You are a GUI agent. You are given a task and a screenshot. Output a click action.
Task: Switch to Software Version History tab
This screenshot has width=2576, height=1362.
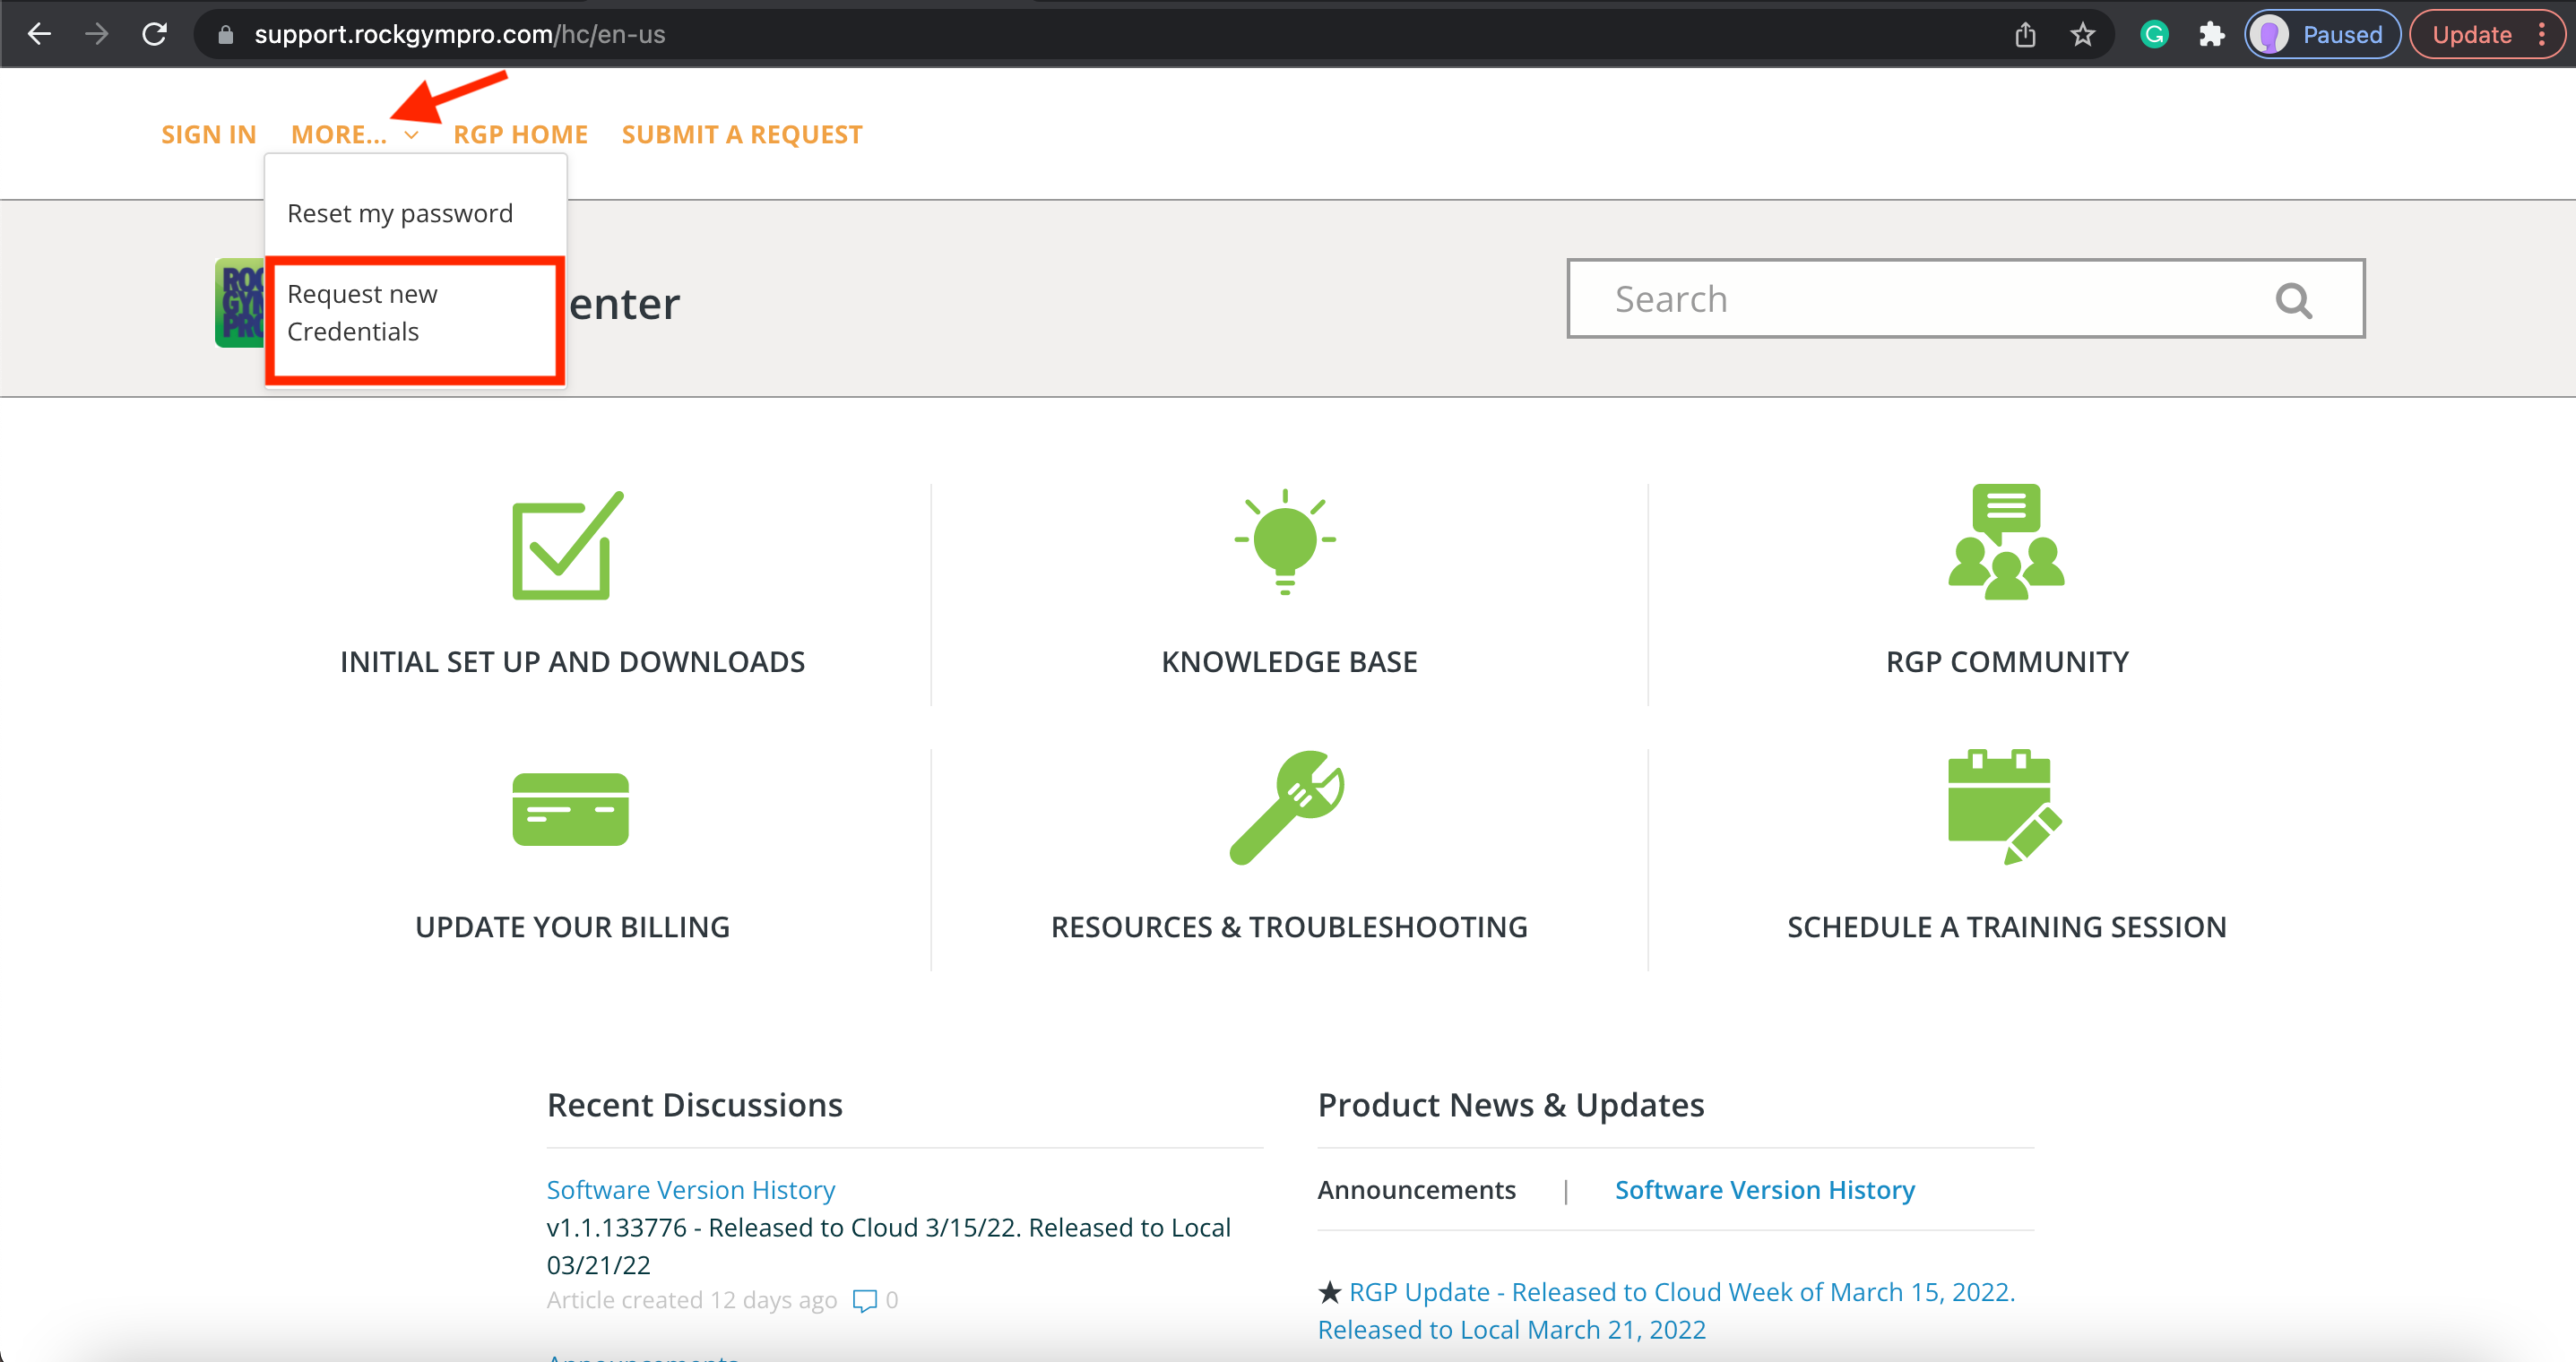(1765, 1189)
